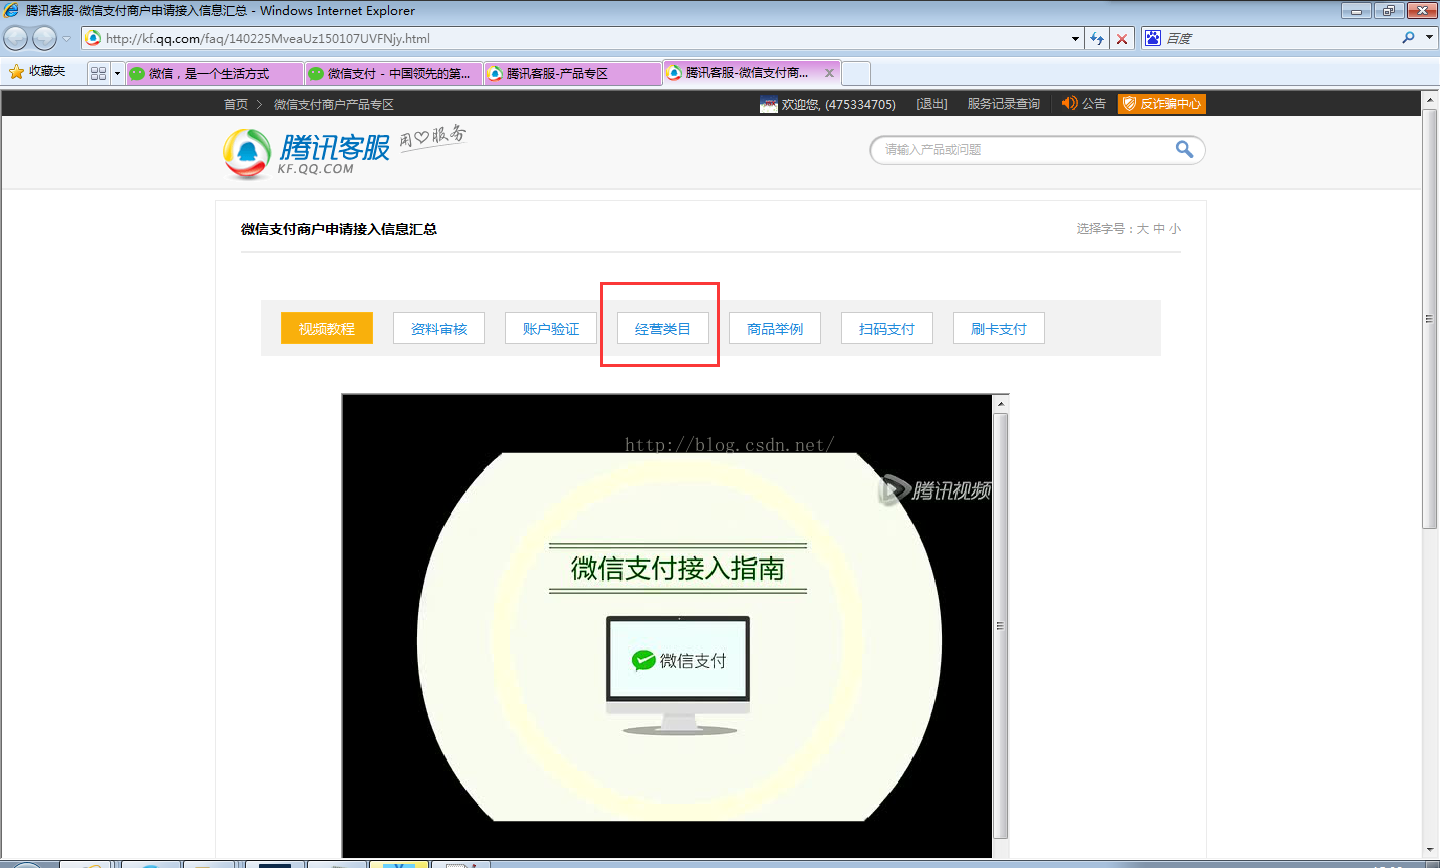Select the 经营类目 tab button
Viewport: 1440px width, 868px height.
pyautogui.click(x=663, y=328)
